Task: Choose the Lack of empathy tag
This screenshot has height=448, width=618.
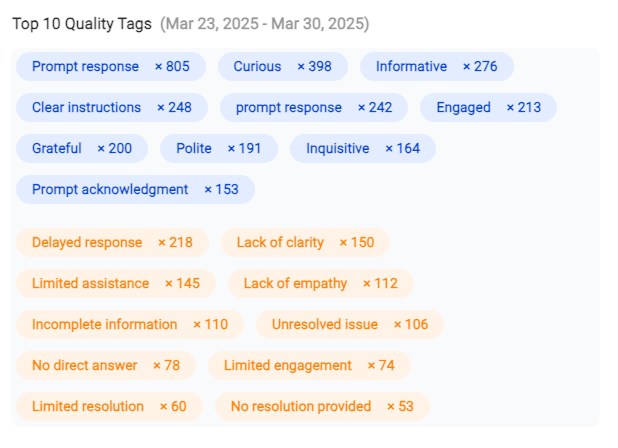Action: 321,283
